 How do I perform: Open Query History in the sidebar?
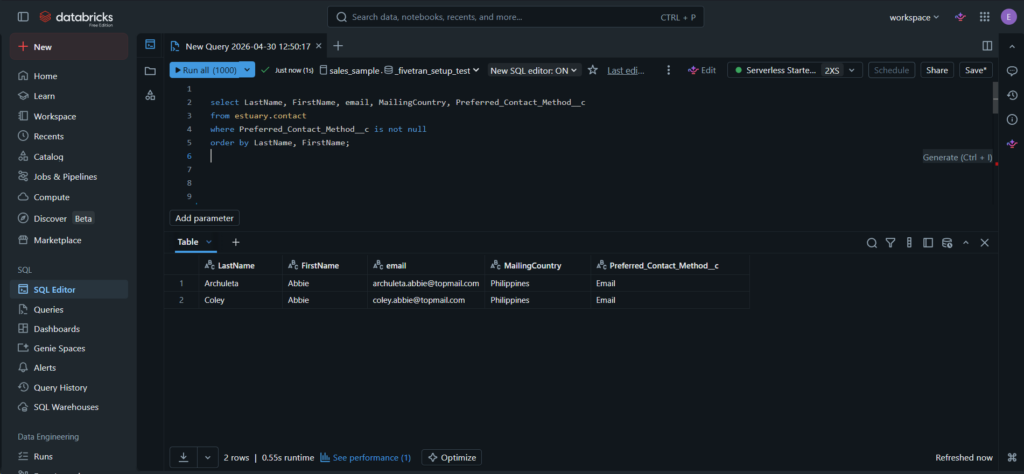pos(69,387)
